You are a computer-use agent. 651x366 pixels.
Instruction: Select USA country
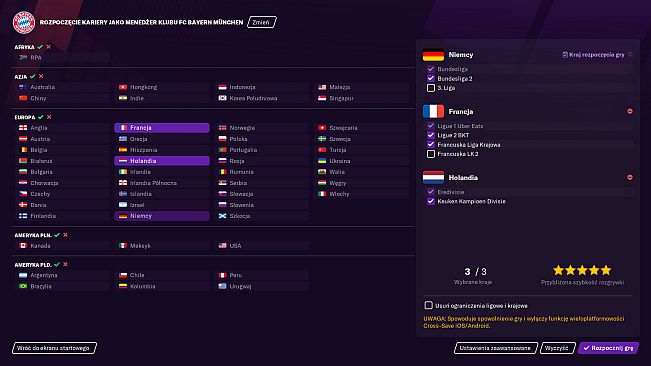coord(262,246)
